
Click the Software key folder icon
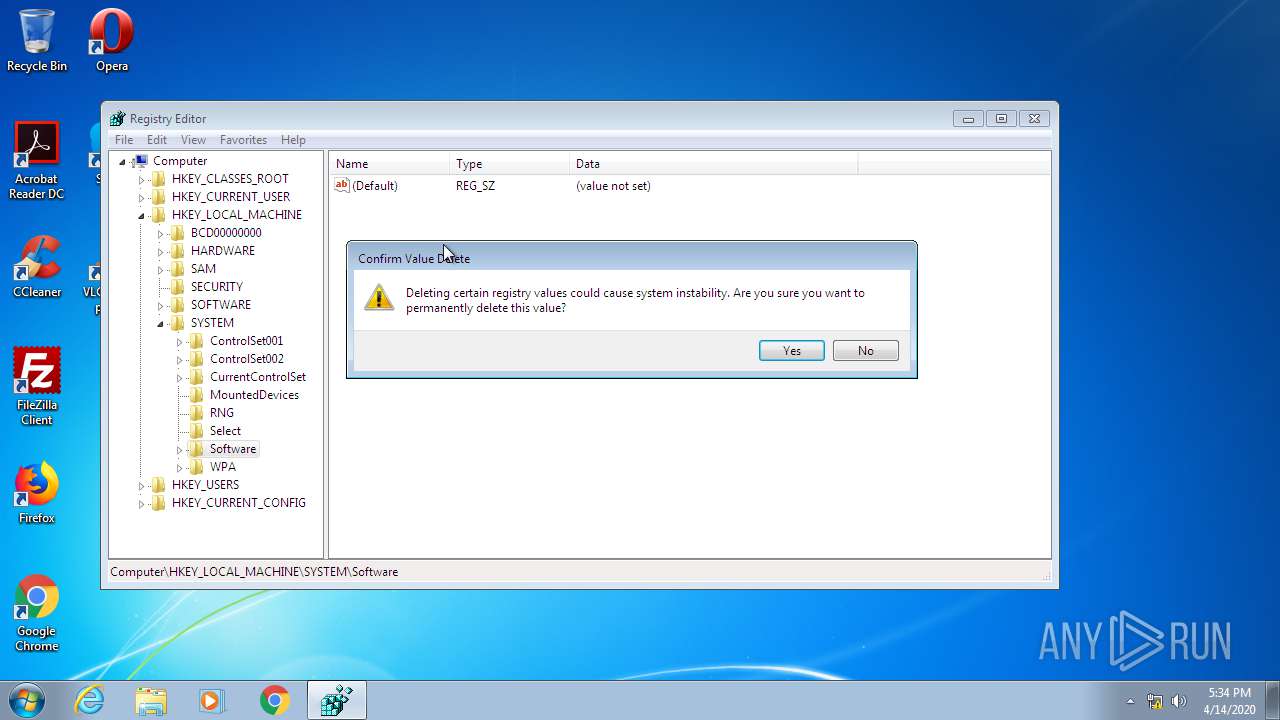[196, 449]
